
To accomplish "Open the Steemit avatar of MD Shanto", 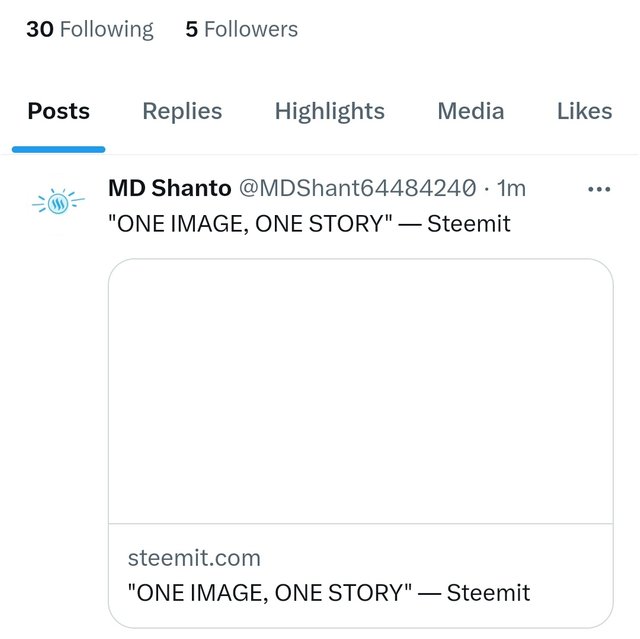I will 58,203.
